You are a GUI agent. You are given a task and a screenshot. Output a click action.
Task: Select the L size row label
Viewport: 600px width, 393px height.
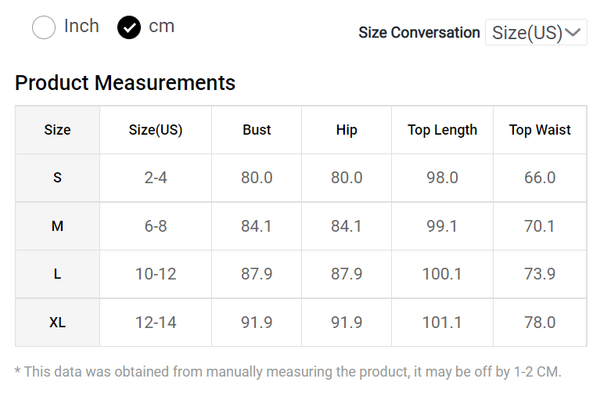tap(57, 274)
